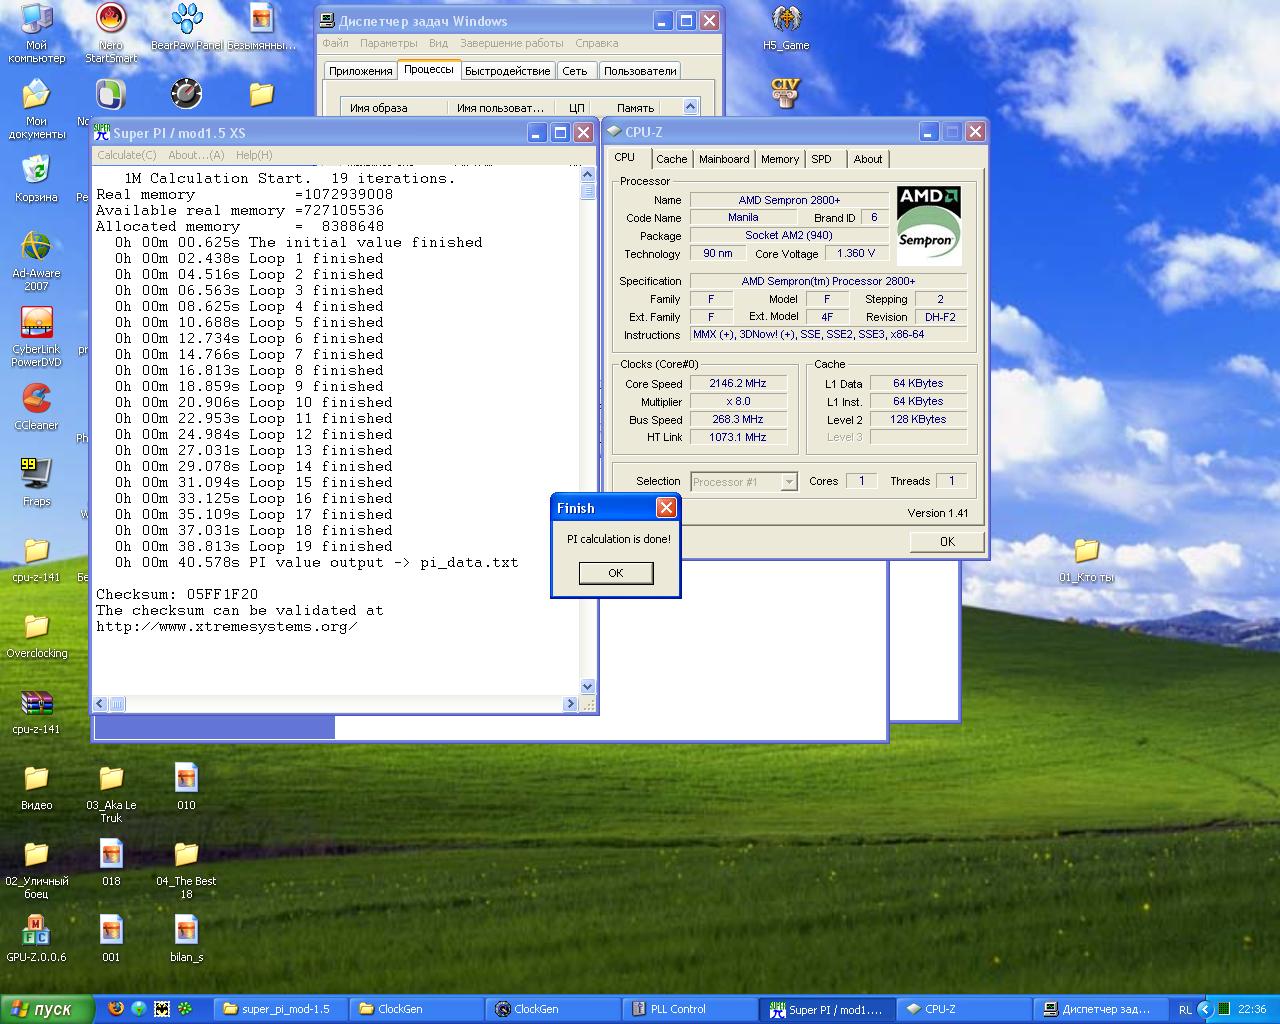
Task: Open About...(A) menu in Super PI
Action: pyautogui.click(x=196, y=155)
